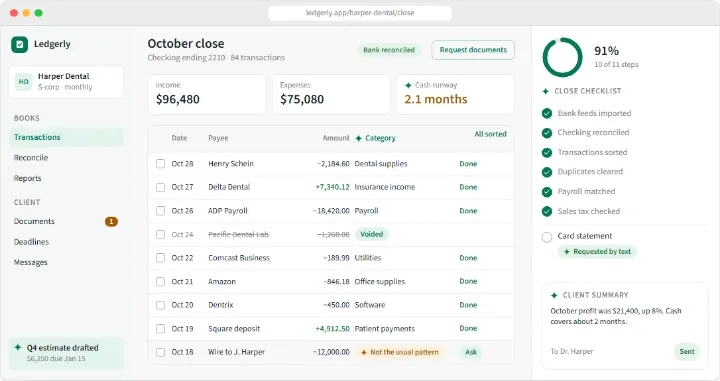Click the Insurance income category cell
The height and width of the screenshot is (381, 720).
385,187
